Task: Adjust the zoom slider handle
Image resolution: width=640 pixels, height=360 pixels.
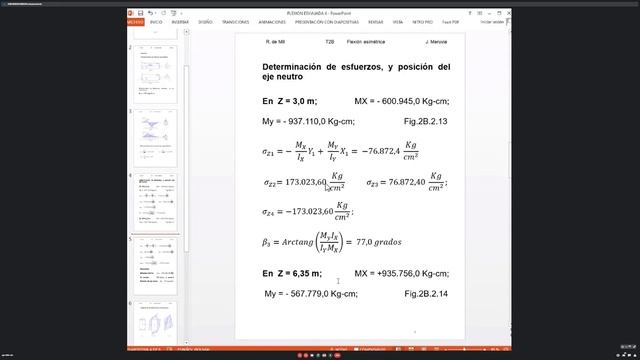Action: 464,349
